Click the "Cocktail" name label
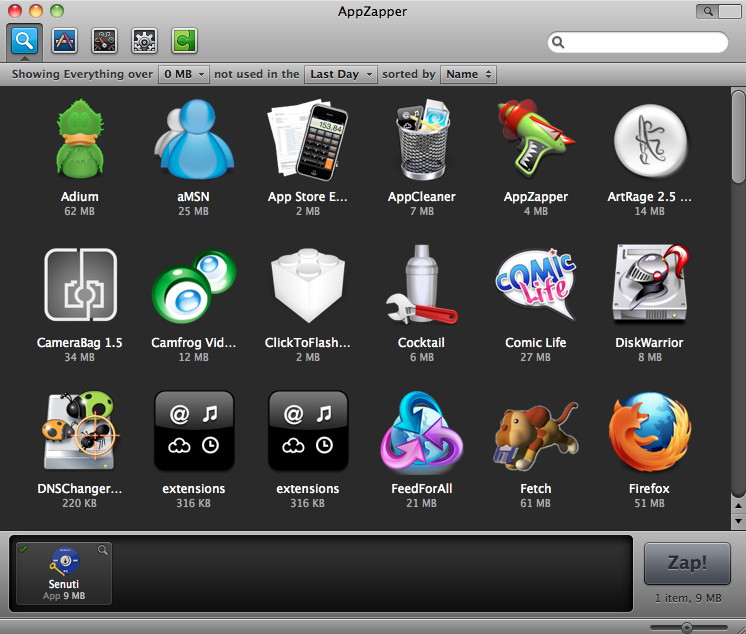The image size is (746, 634). click(x=421, y=342)
